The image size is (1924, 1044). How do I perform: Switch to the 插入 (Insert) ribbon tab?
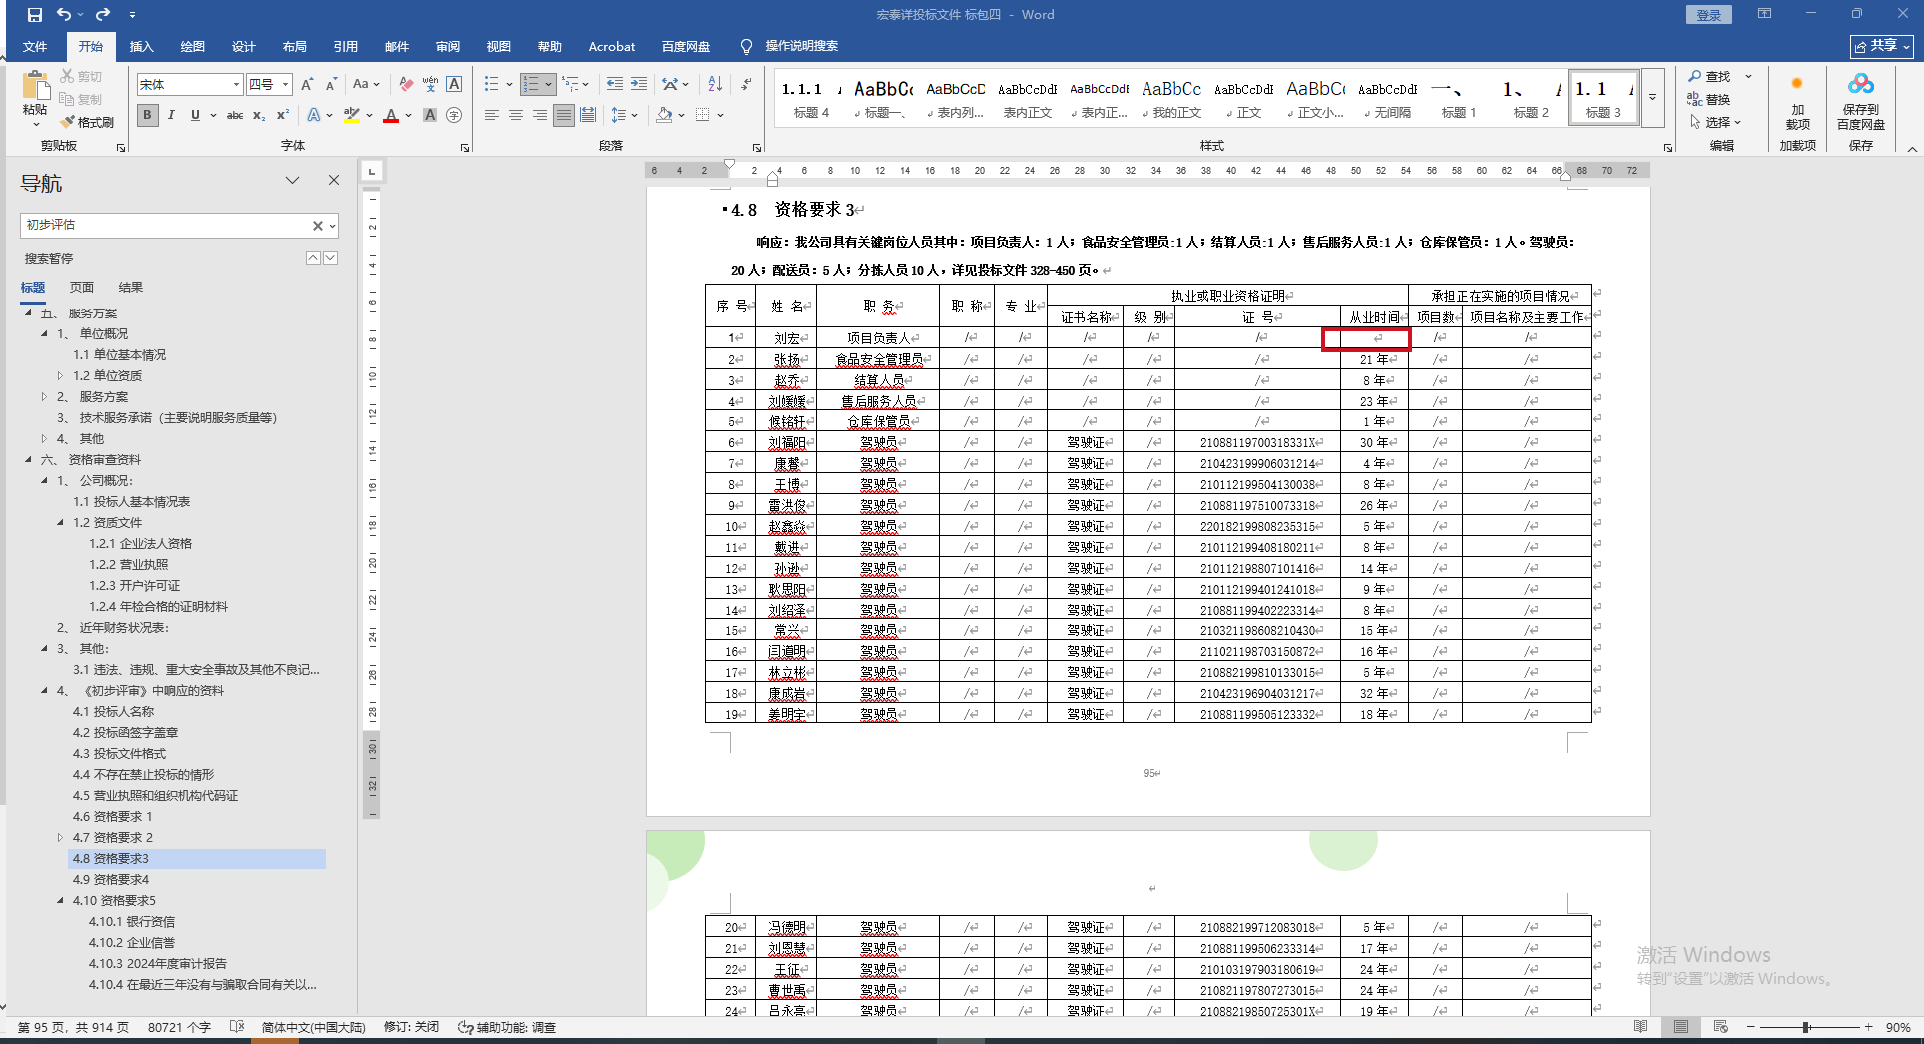click(142, 47)
